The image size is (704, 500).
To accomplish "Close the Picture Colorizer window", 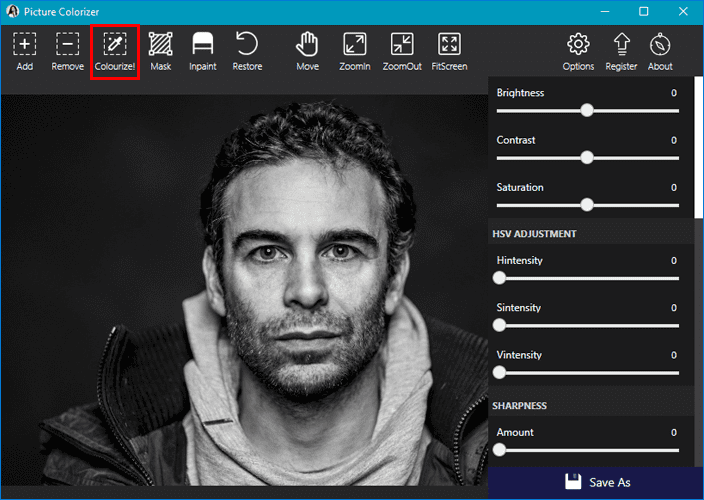I will (x=683, y=11).
